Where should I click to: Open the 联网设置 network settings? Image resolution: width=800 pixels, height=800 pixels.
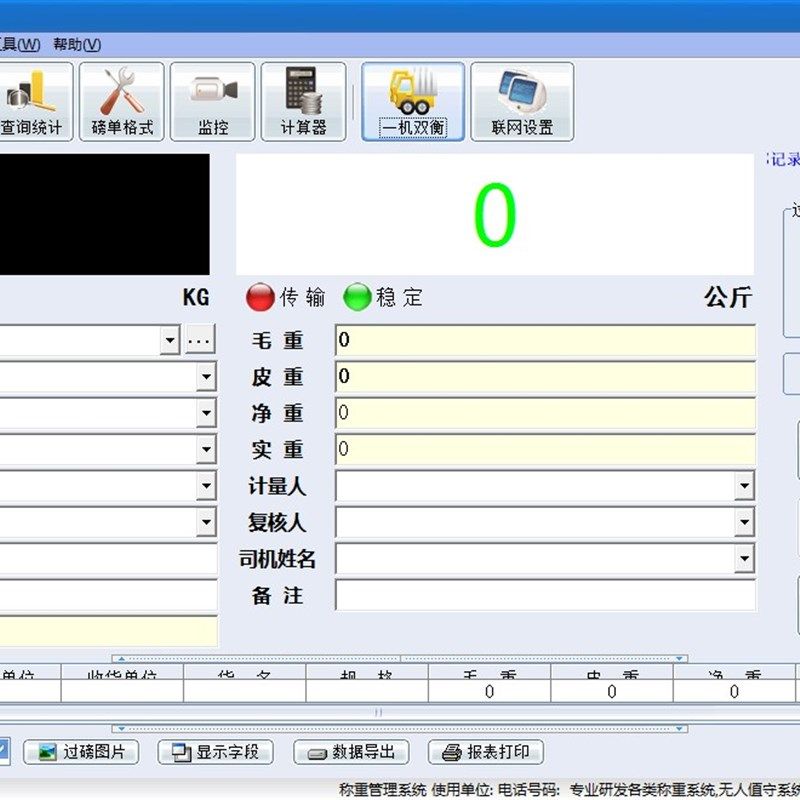524,100
